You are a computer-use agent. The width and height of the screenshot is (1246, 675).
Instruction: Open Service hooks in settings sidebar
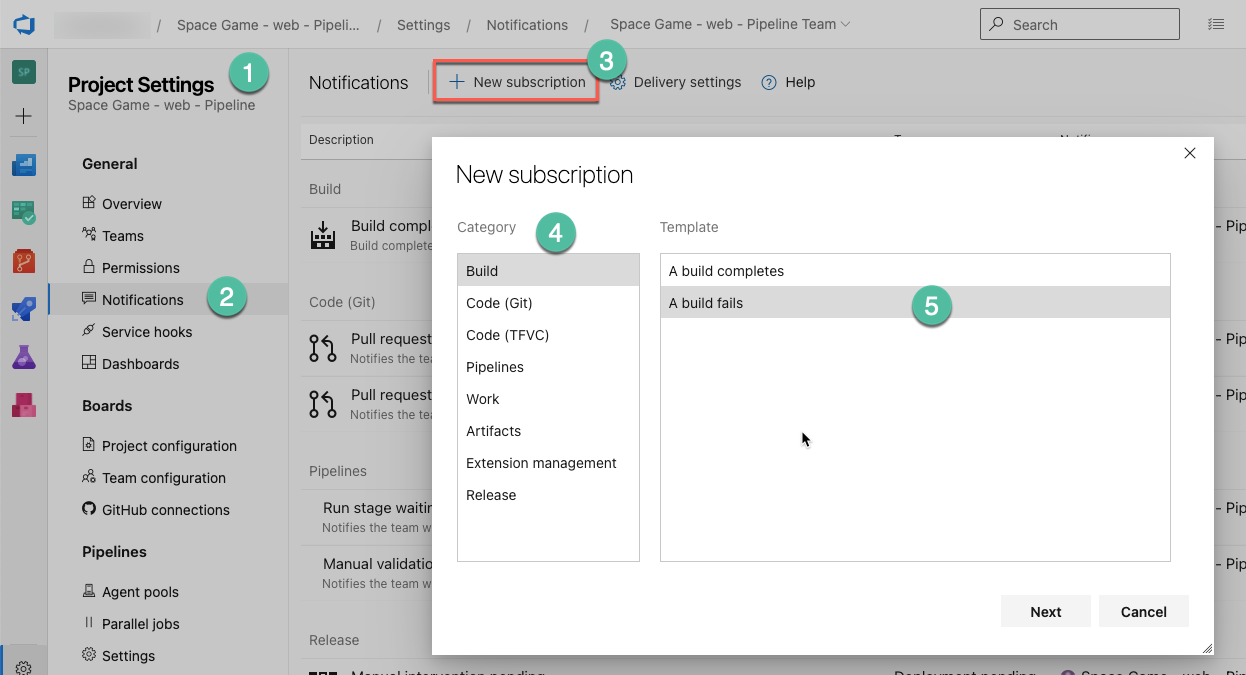147,332
